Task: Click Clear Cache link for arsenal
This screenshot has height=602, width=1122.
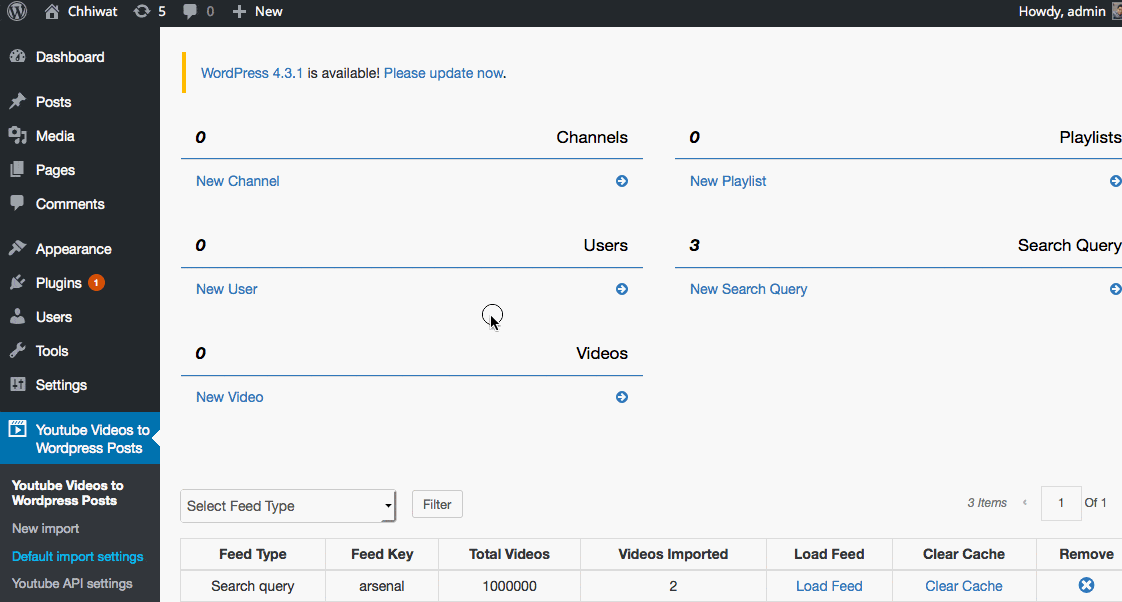Action: (964, 586)
